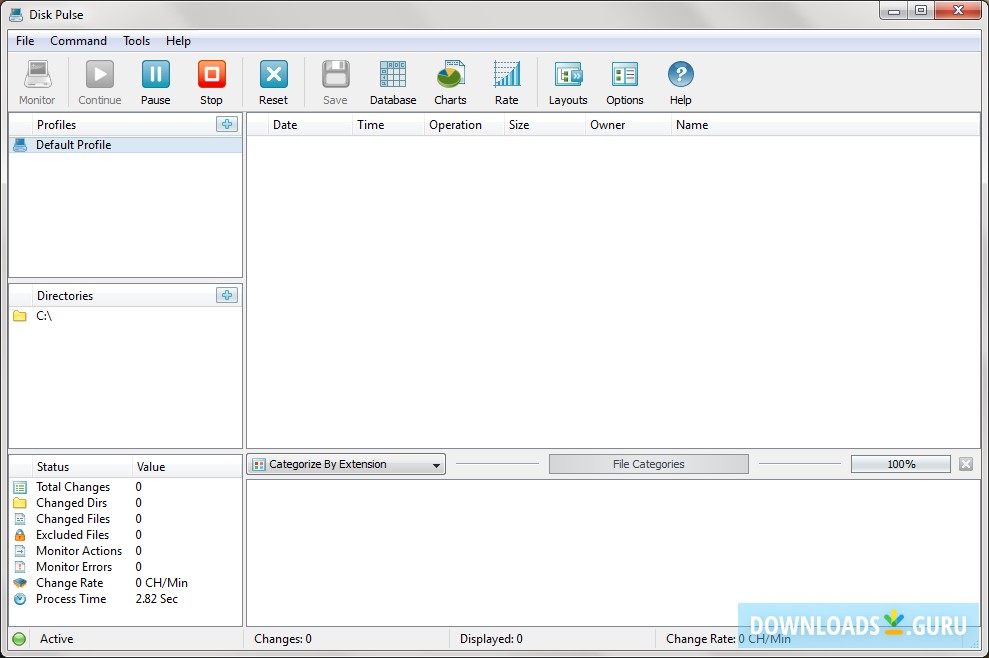Click the Continue toolbar button
Viewport: 989px width, 658px height.
coord(100,82)
